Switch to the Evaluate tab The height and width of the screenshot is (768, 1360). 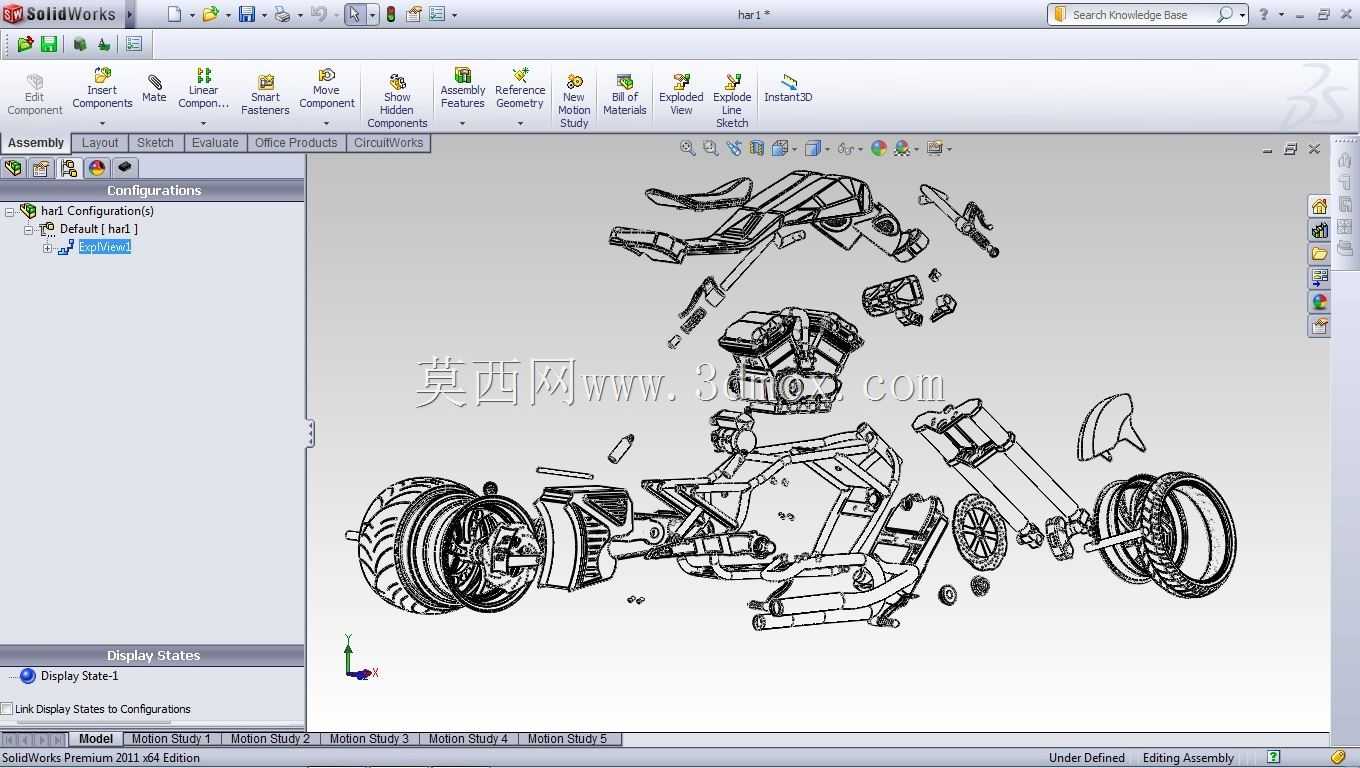tap(215, 143)
